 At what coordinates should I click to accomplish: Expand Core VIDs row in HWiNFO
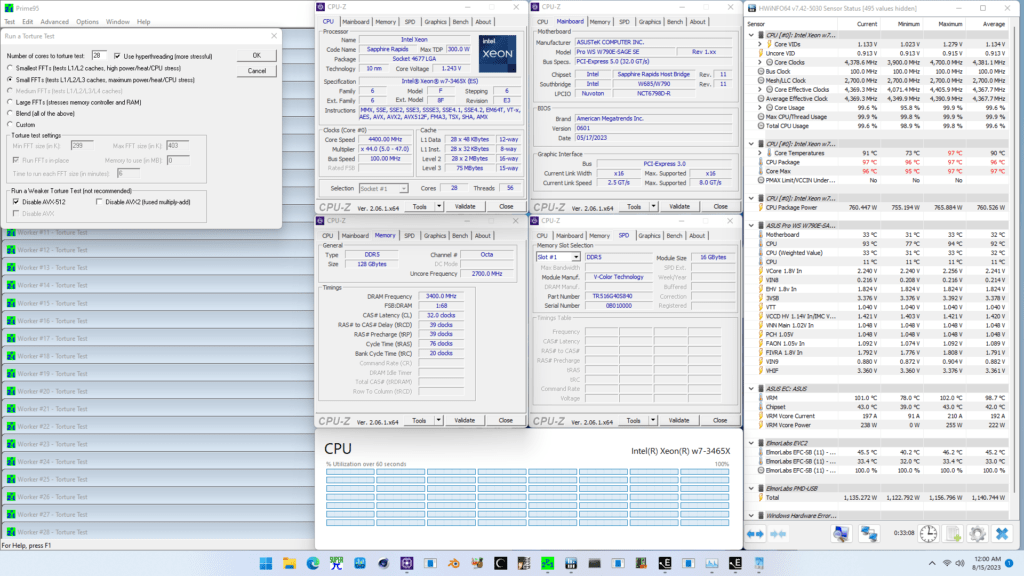pos(760,44)
